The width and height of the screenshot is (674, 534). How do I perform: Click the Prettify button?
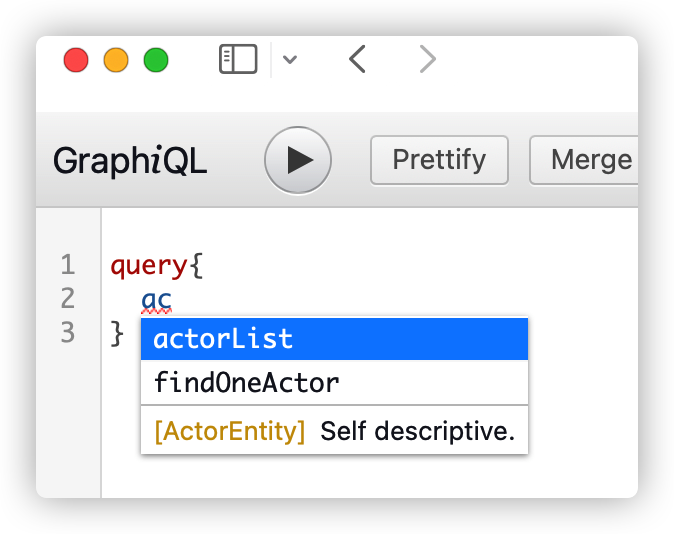[x=439, y=160]
